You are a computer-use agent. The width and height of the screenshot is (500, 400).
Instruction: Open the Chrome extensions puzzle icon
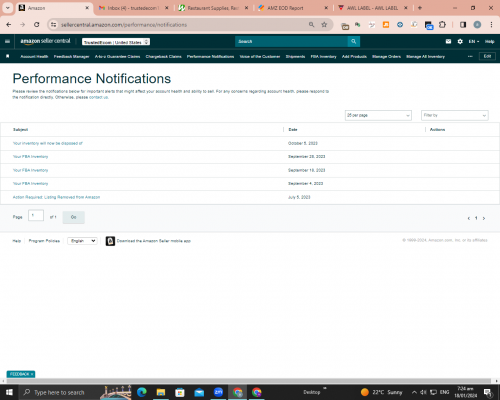coord(442,25)
